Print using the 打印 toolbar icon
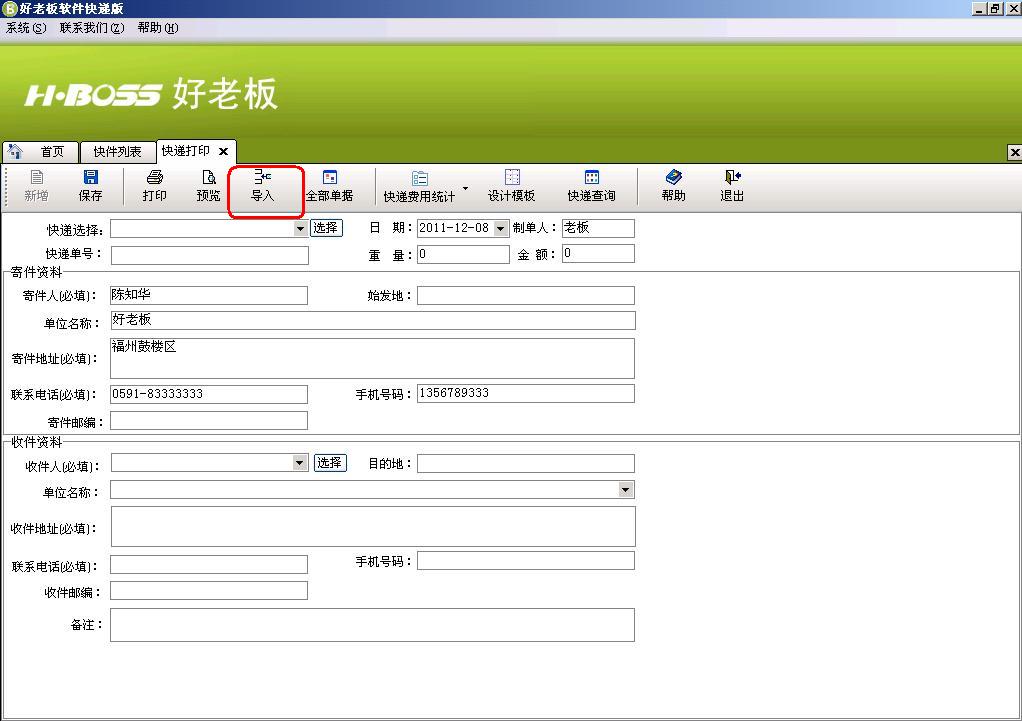 [x=154, y=177]
